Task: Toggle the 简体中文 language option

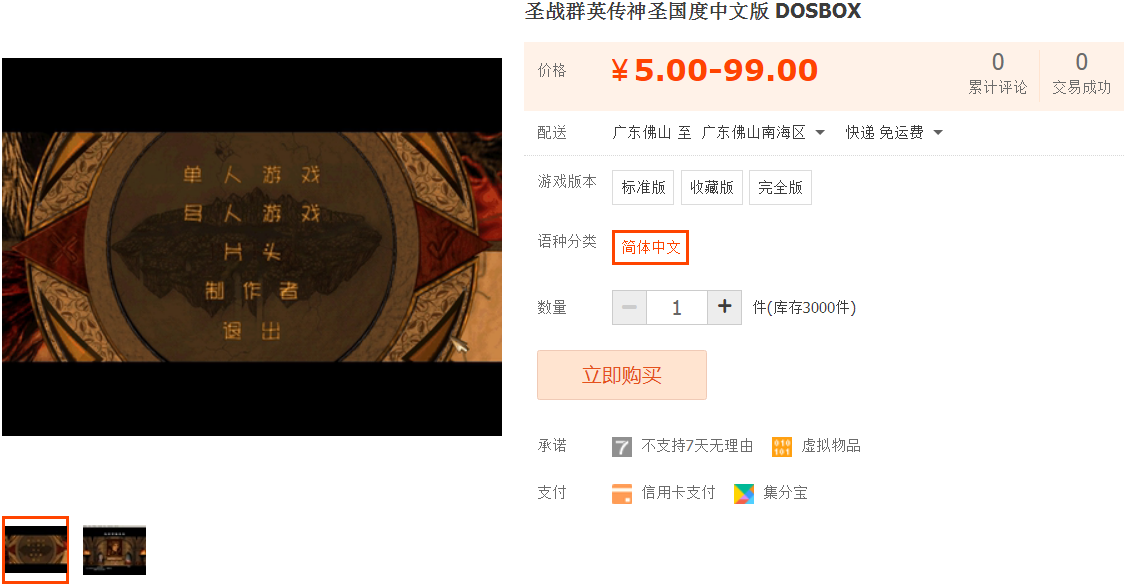Action: click(651, 248)
